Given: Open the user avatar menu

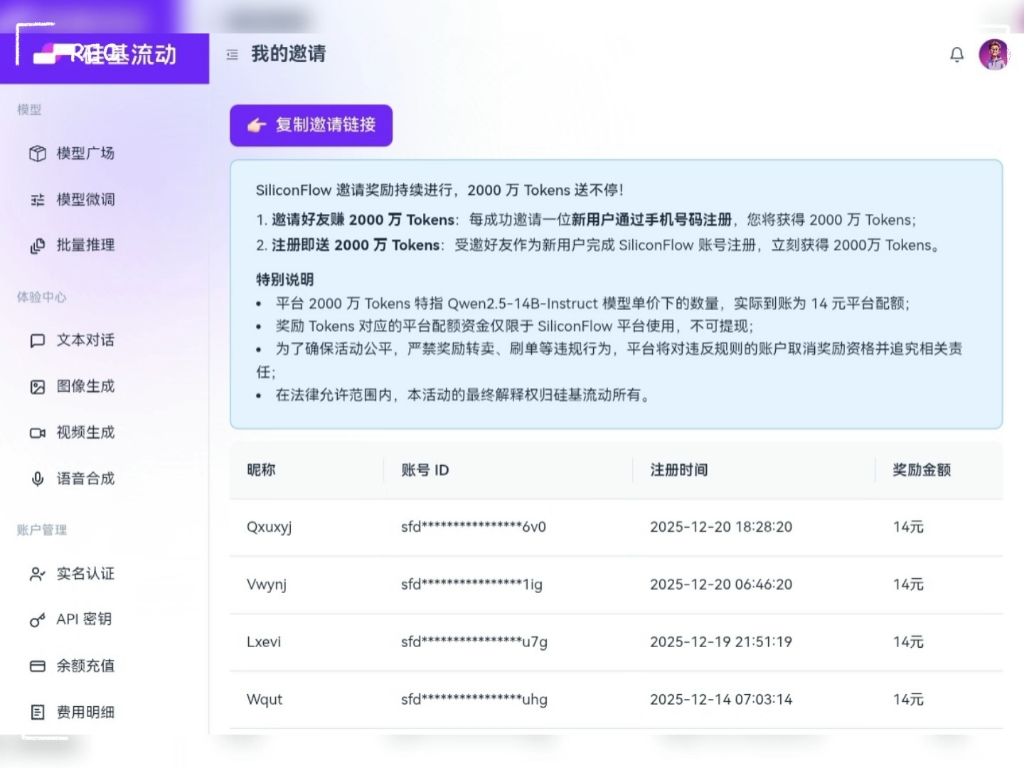Looking at the screenshot, I should coord(994,54).
